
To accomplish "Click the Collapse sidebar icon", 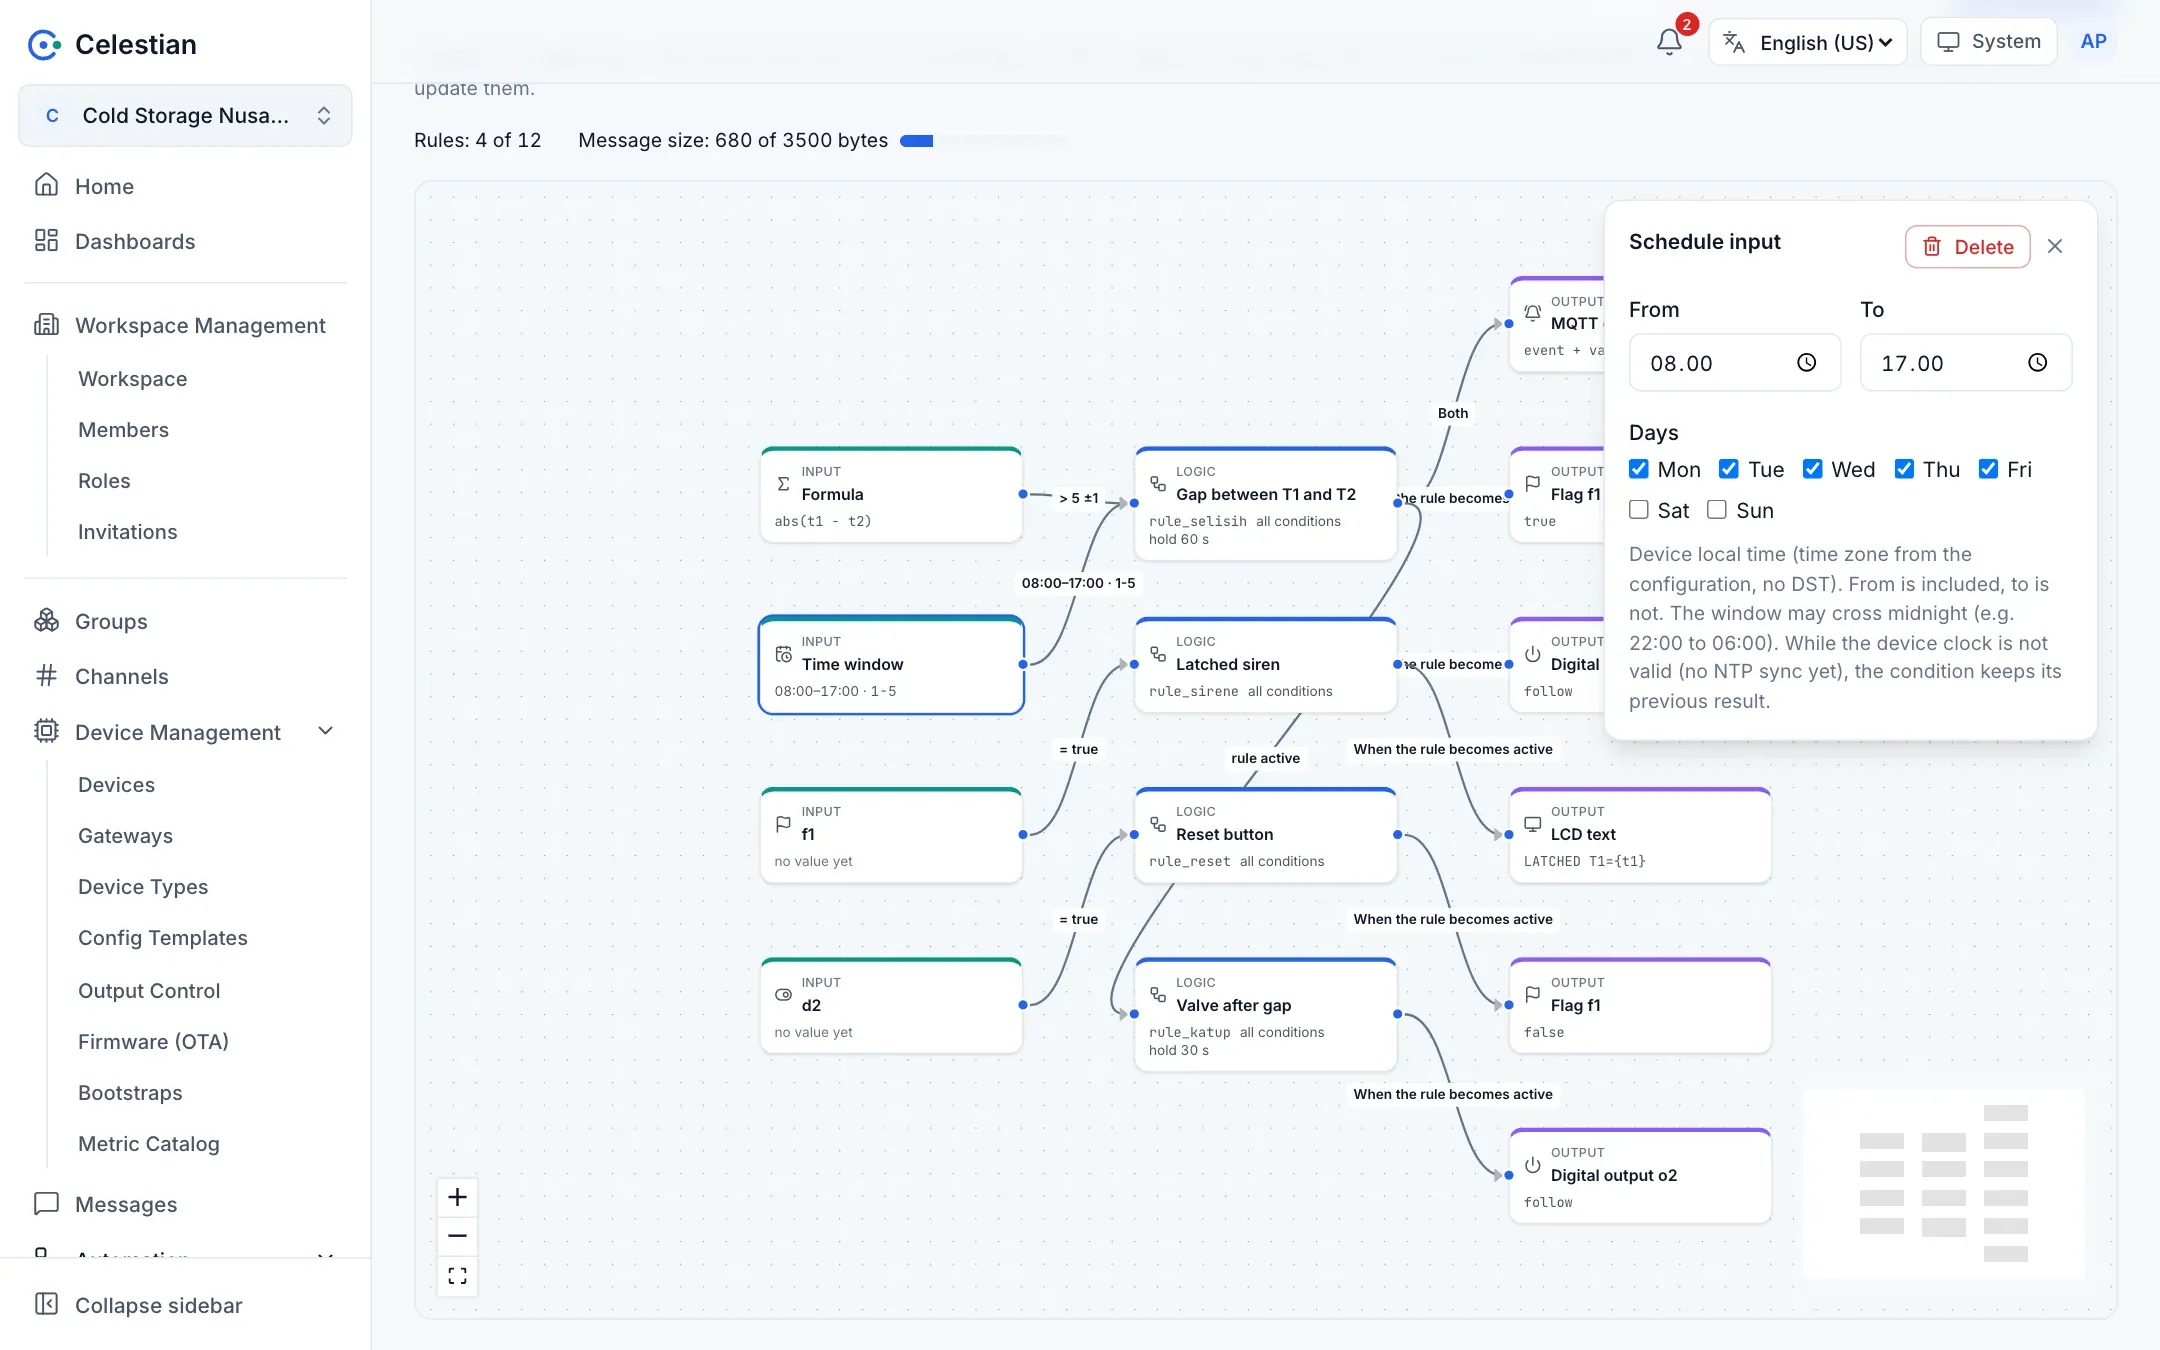I will click(x=46, y=1304).
